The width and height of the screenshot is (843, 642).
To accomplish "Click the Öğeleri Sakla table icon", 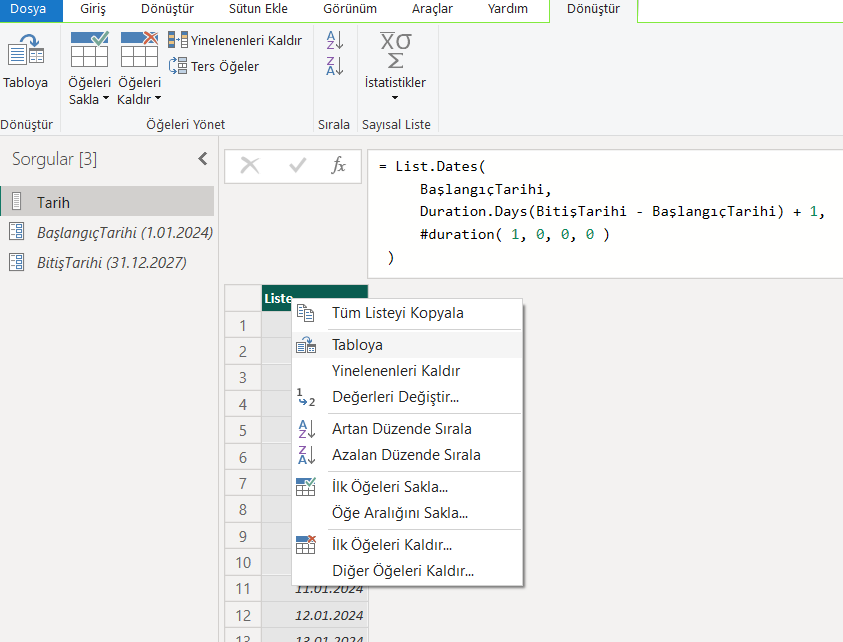I will [89, 49].
